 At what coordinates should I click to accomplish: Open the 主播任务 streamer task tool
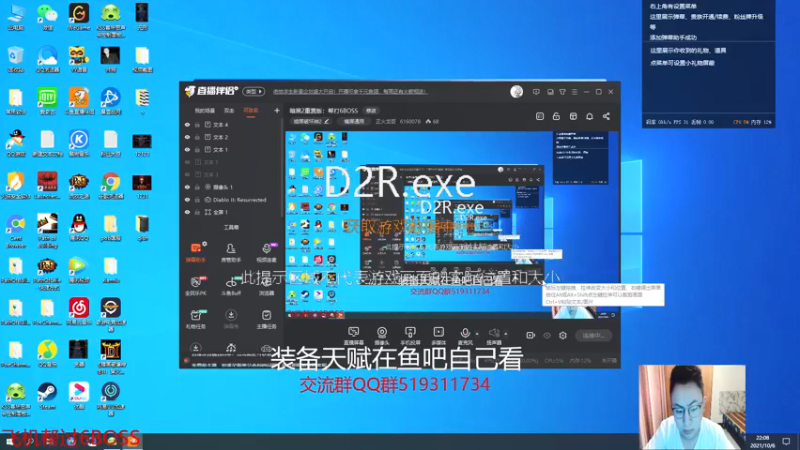pos(266,319)
